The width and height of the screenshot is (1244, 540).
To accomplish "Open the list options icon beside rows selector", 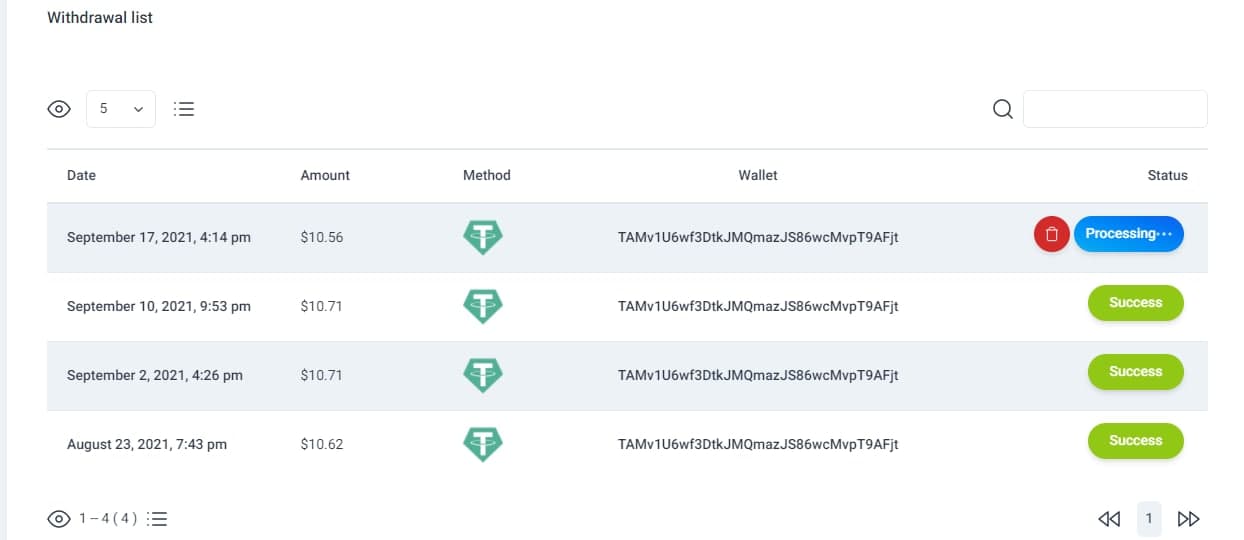I will [184, 109].
